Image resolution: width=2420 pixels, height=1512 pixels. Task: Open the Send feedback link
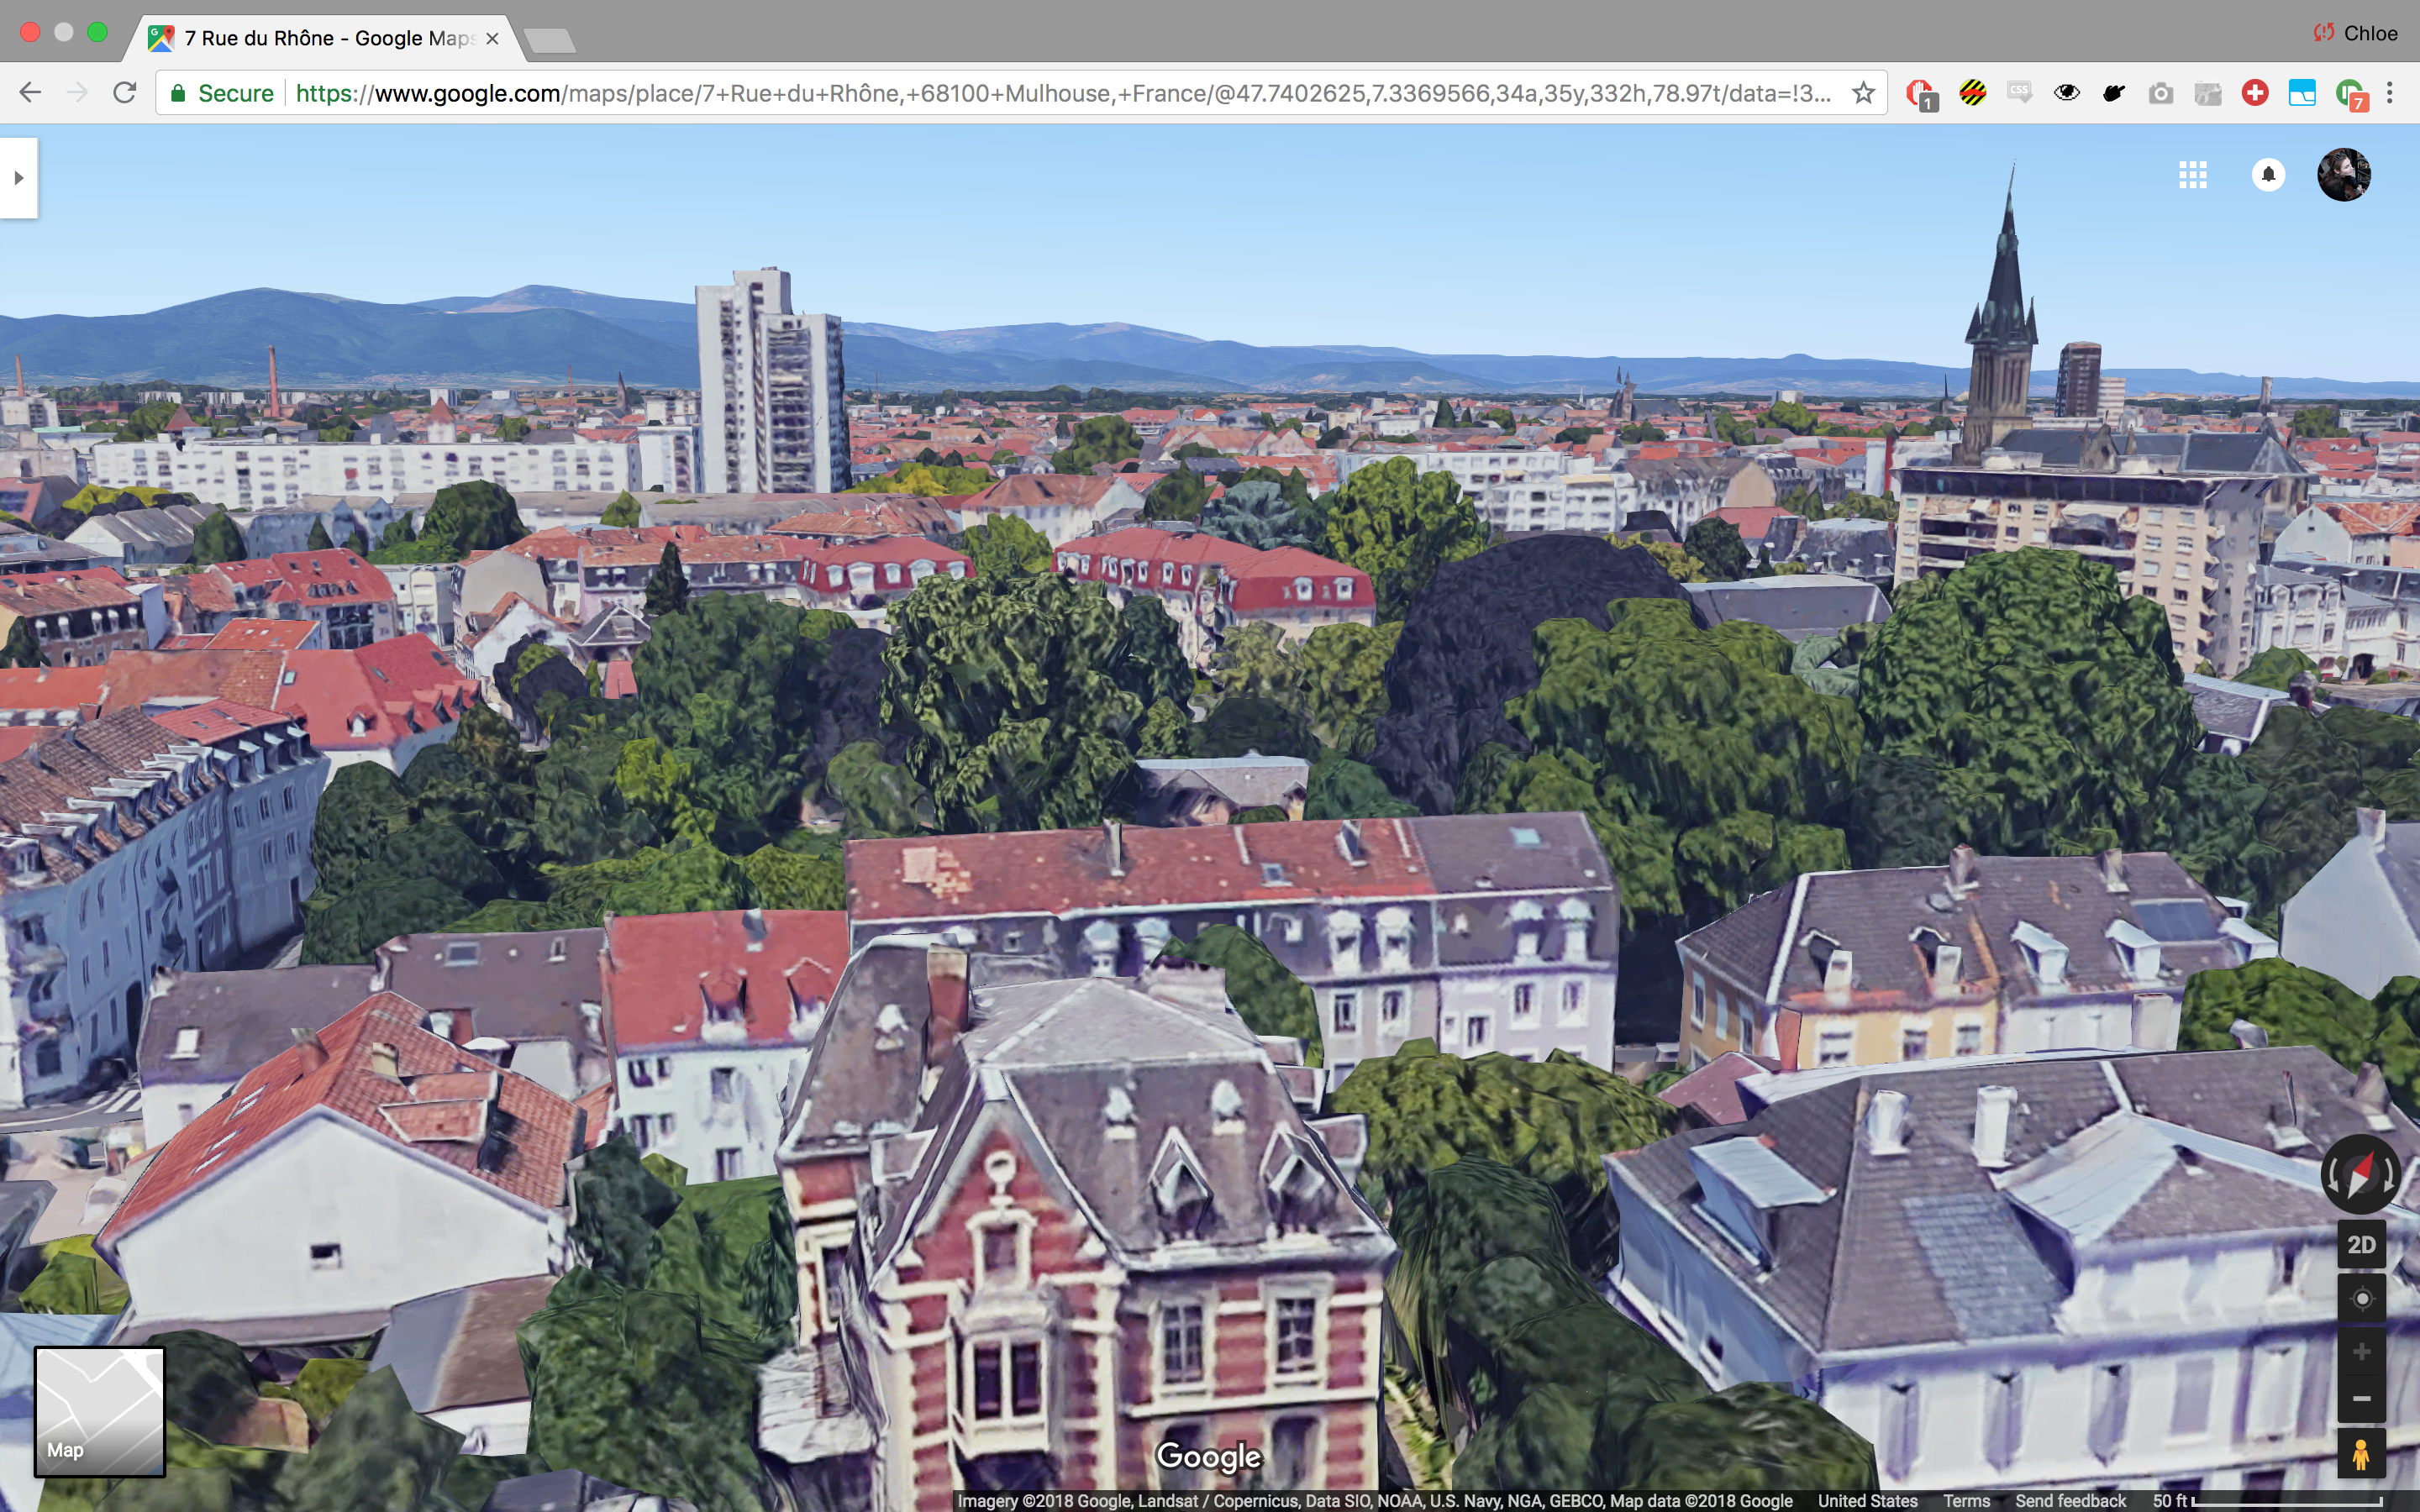(2070, 1500)
